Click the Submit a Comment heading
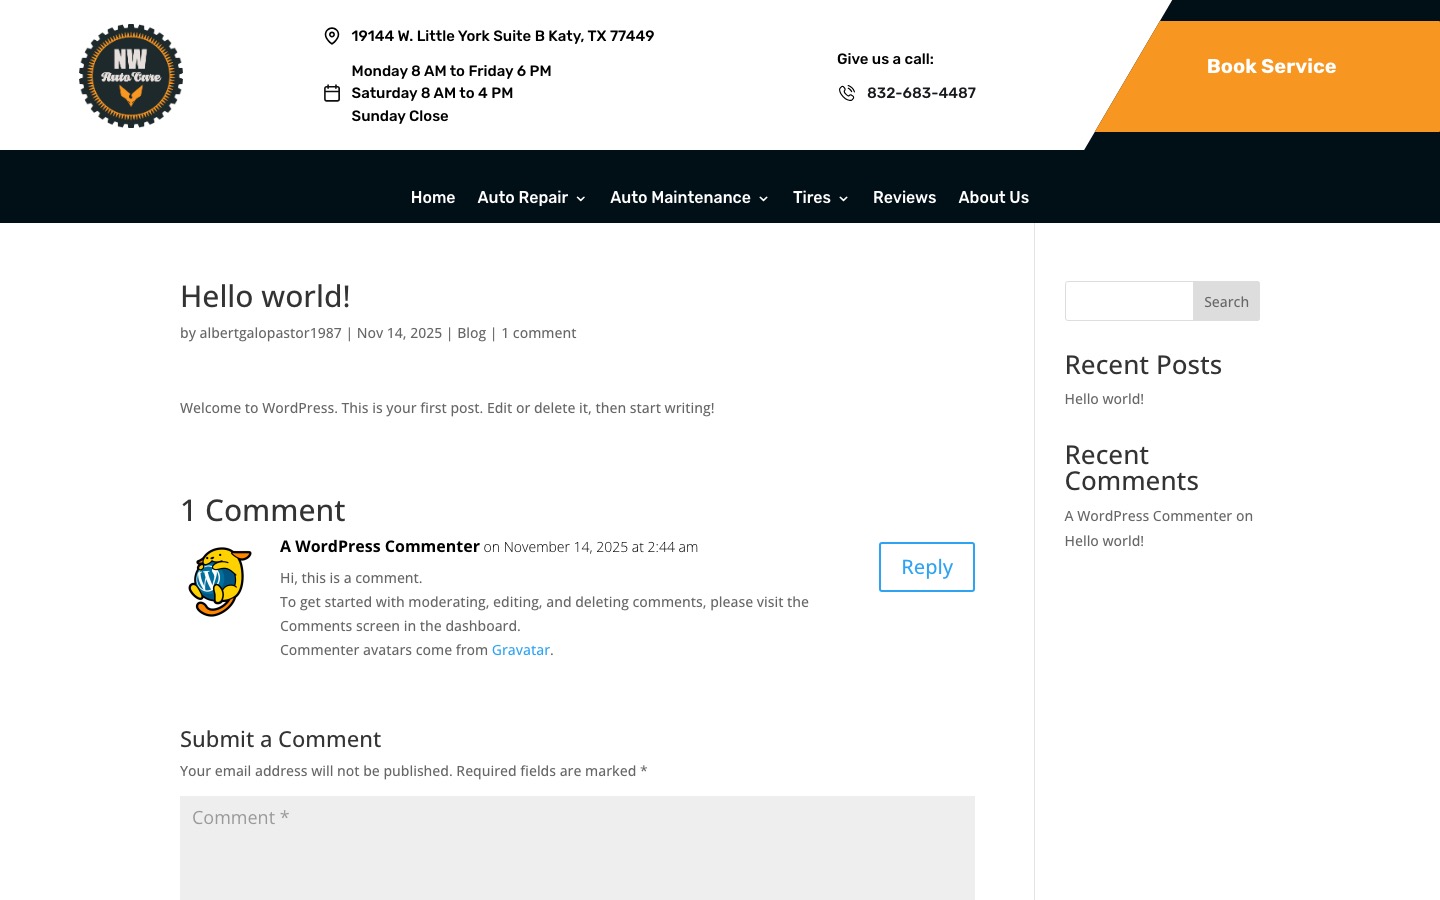Screen dimensions: 1440x900 click(x=280, y=739)
